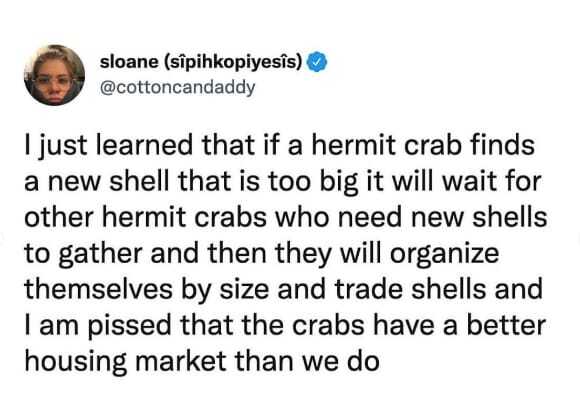Viewport: 580px width, 420px height.
Task: Visit the @cottoncandaddy handle
Action: pos(178,87)
